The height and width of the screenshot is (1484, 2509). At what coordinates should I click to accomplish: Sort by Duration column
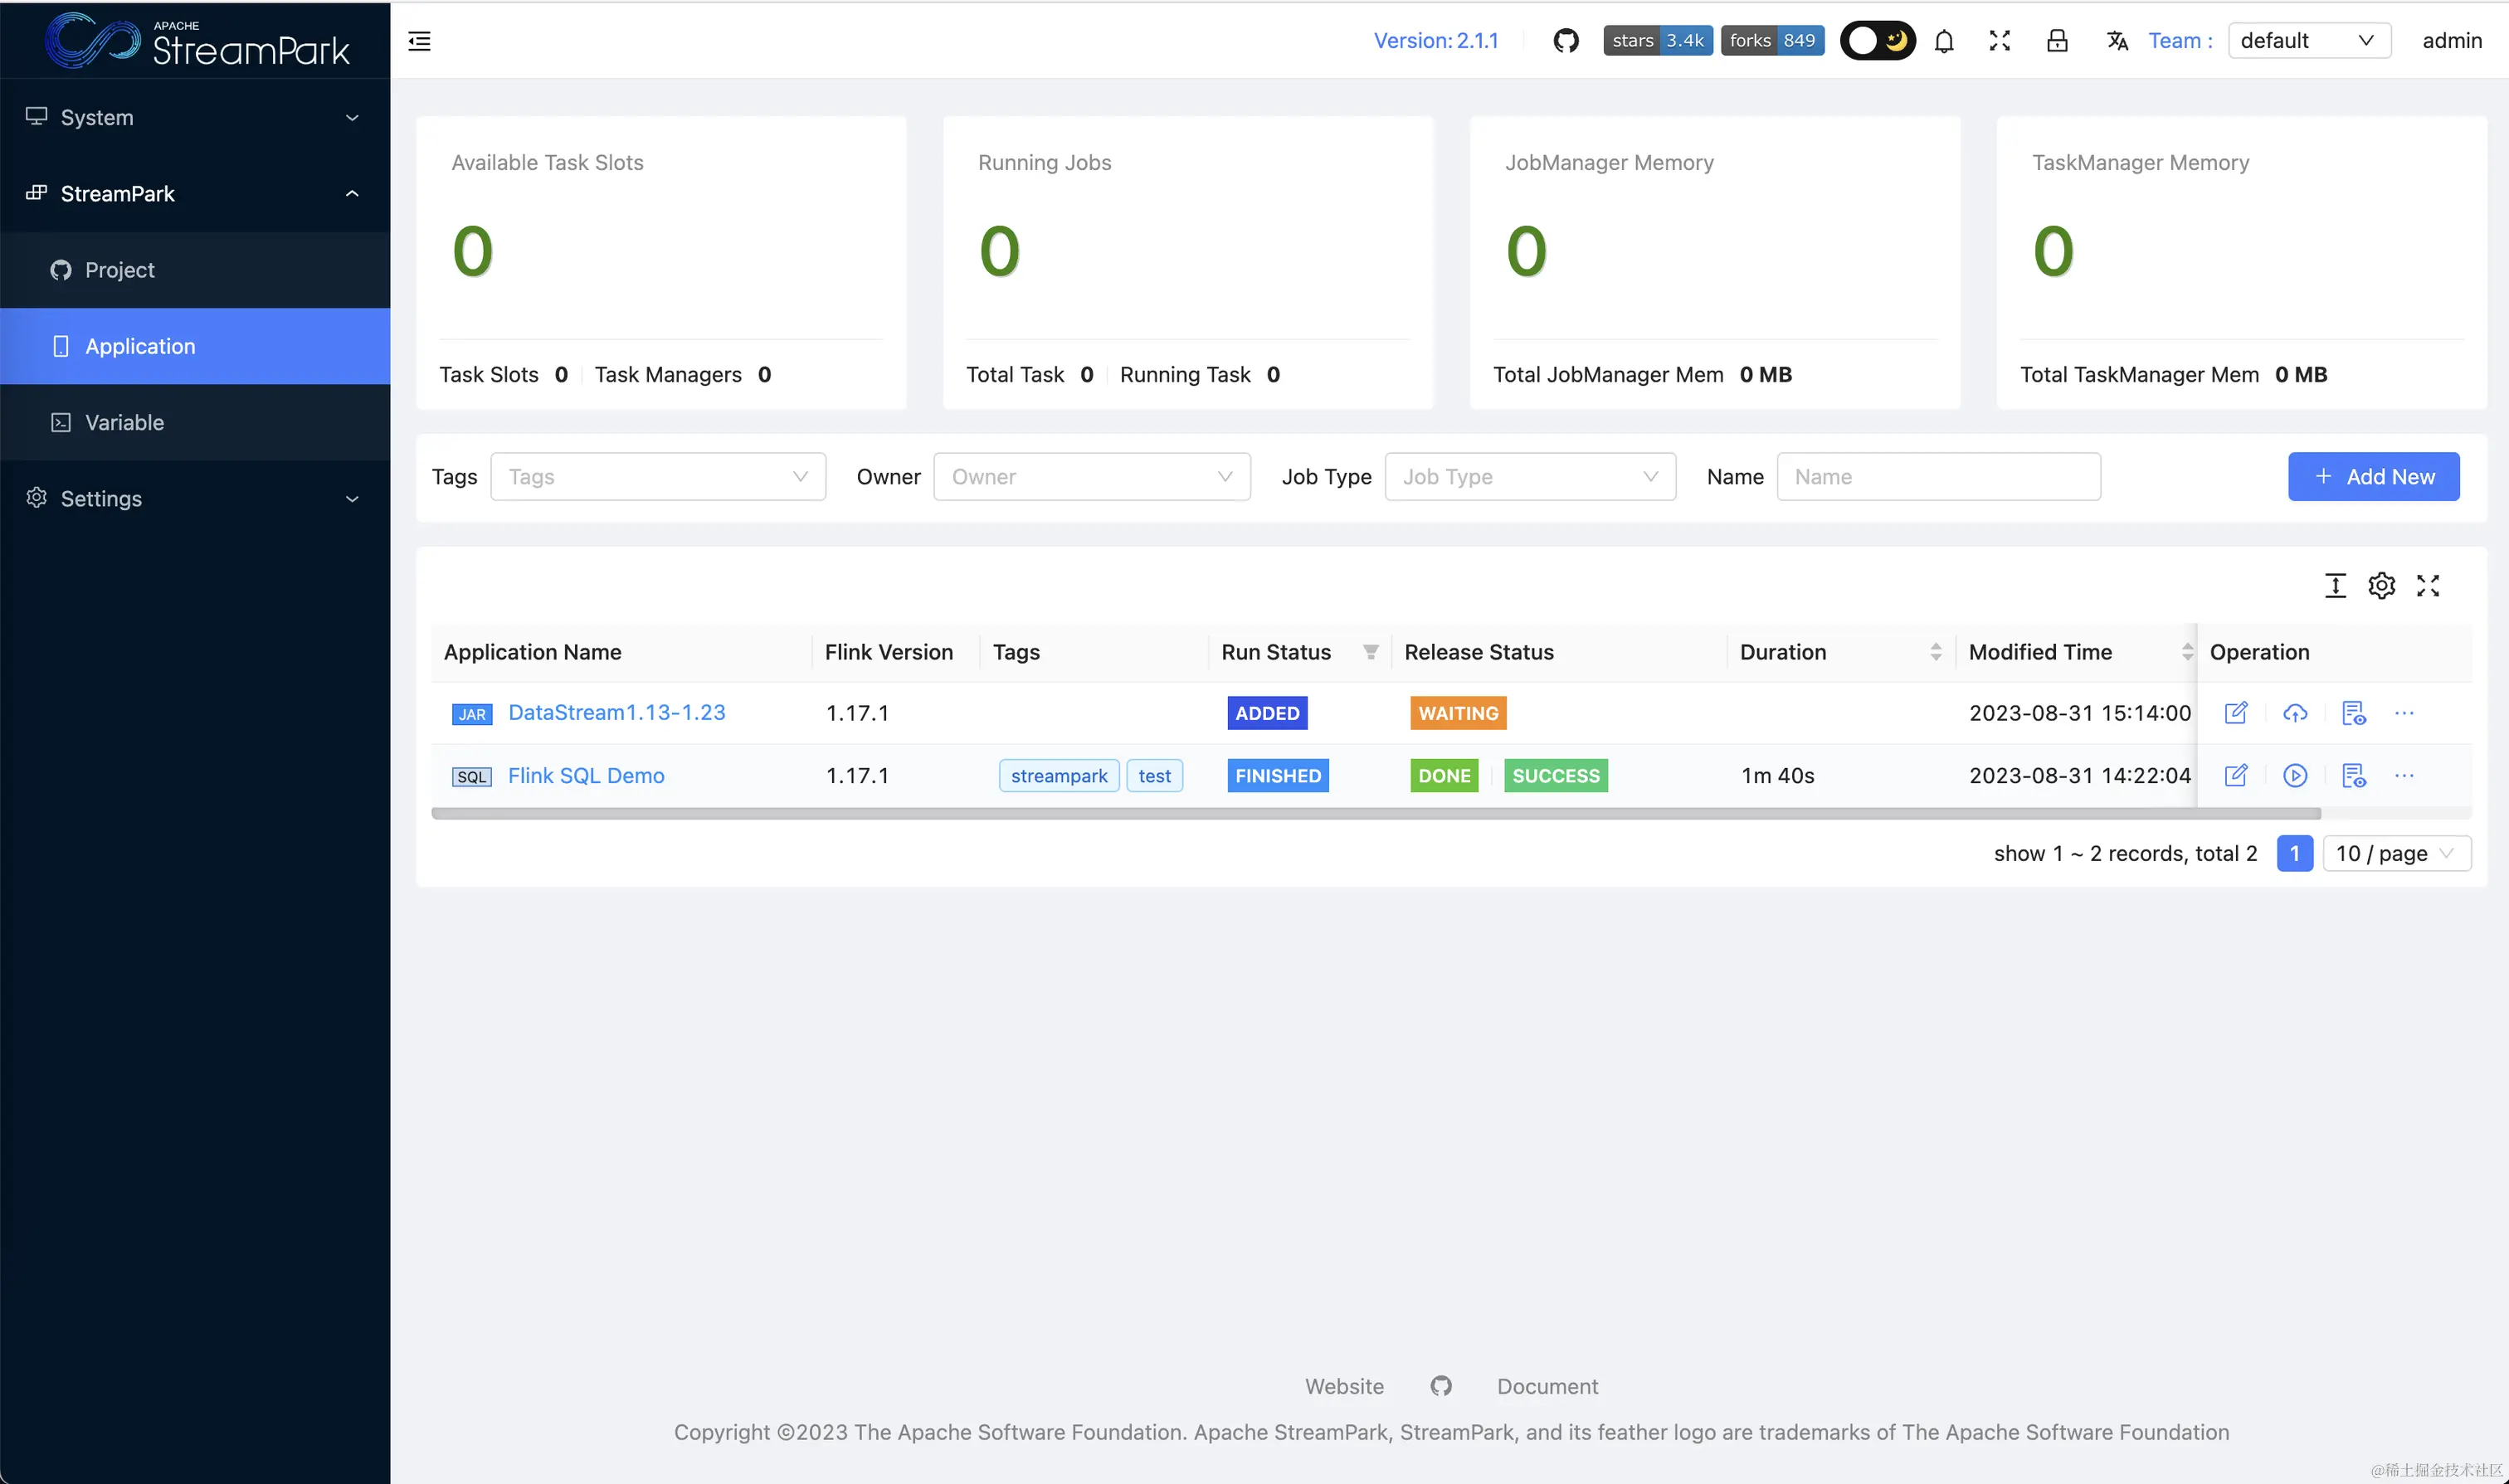pyautogui.click(x=1934, y=652)
